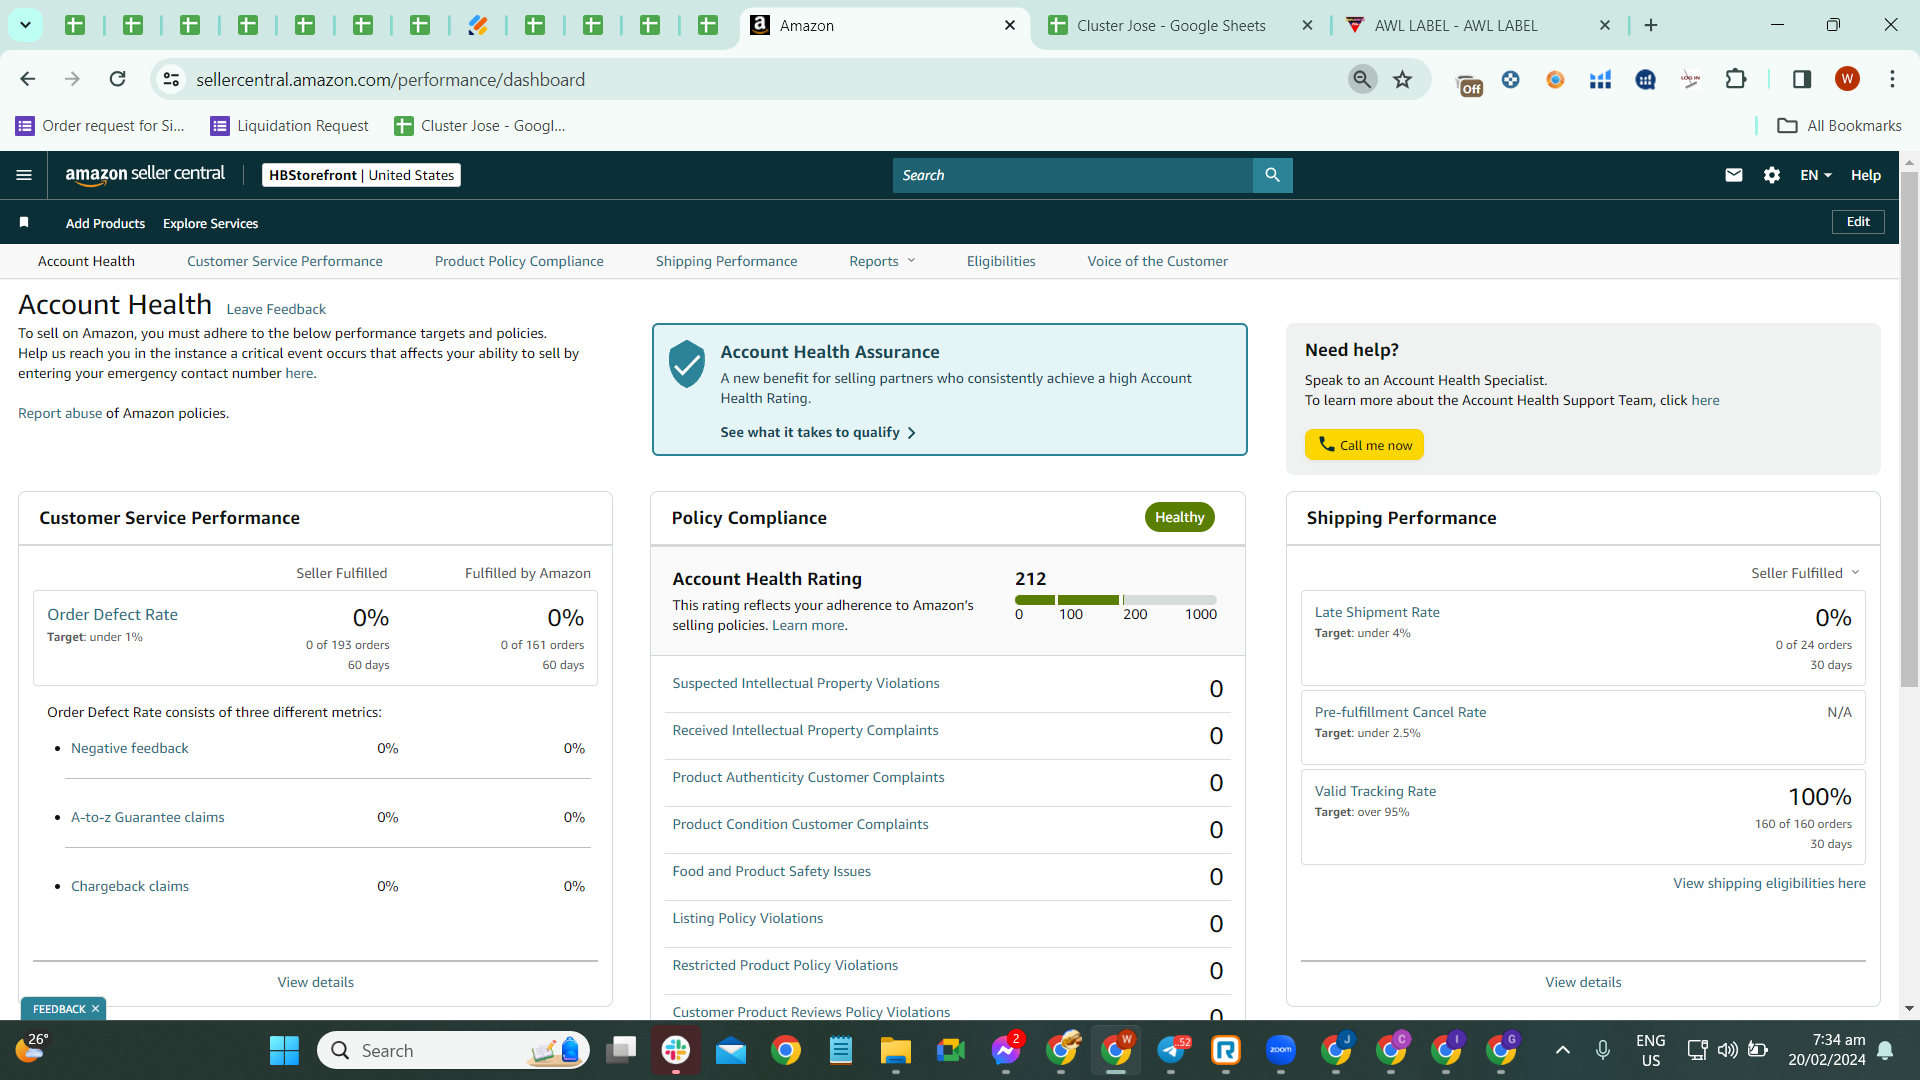This screenshot has width=1920, height=1080.
Task: Open the EN language dropdown
Action: click(1816, 175)
